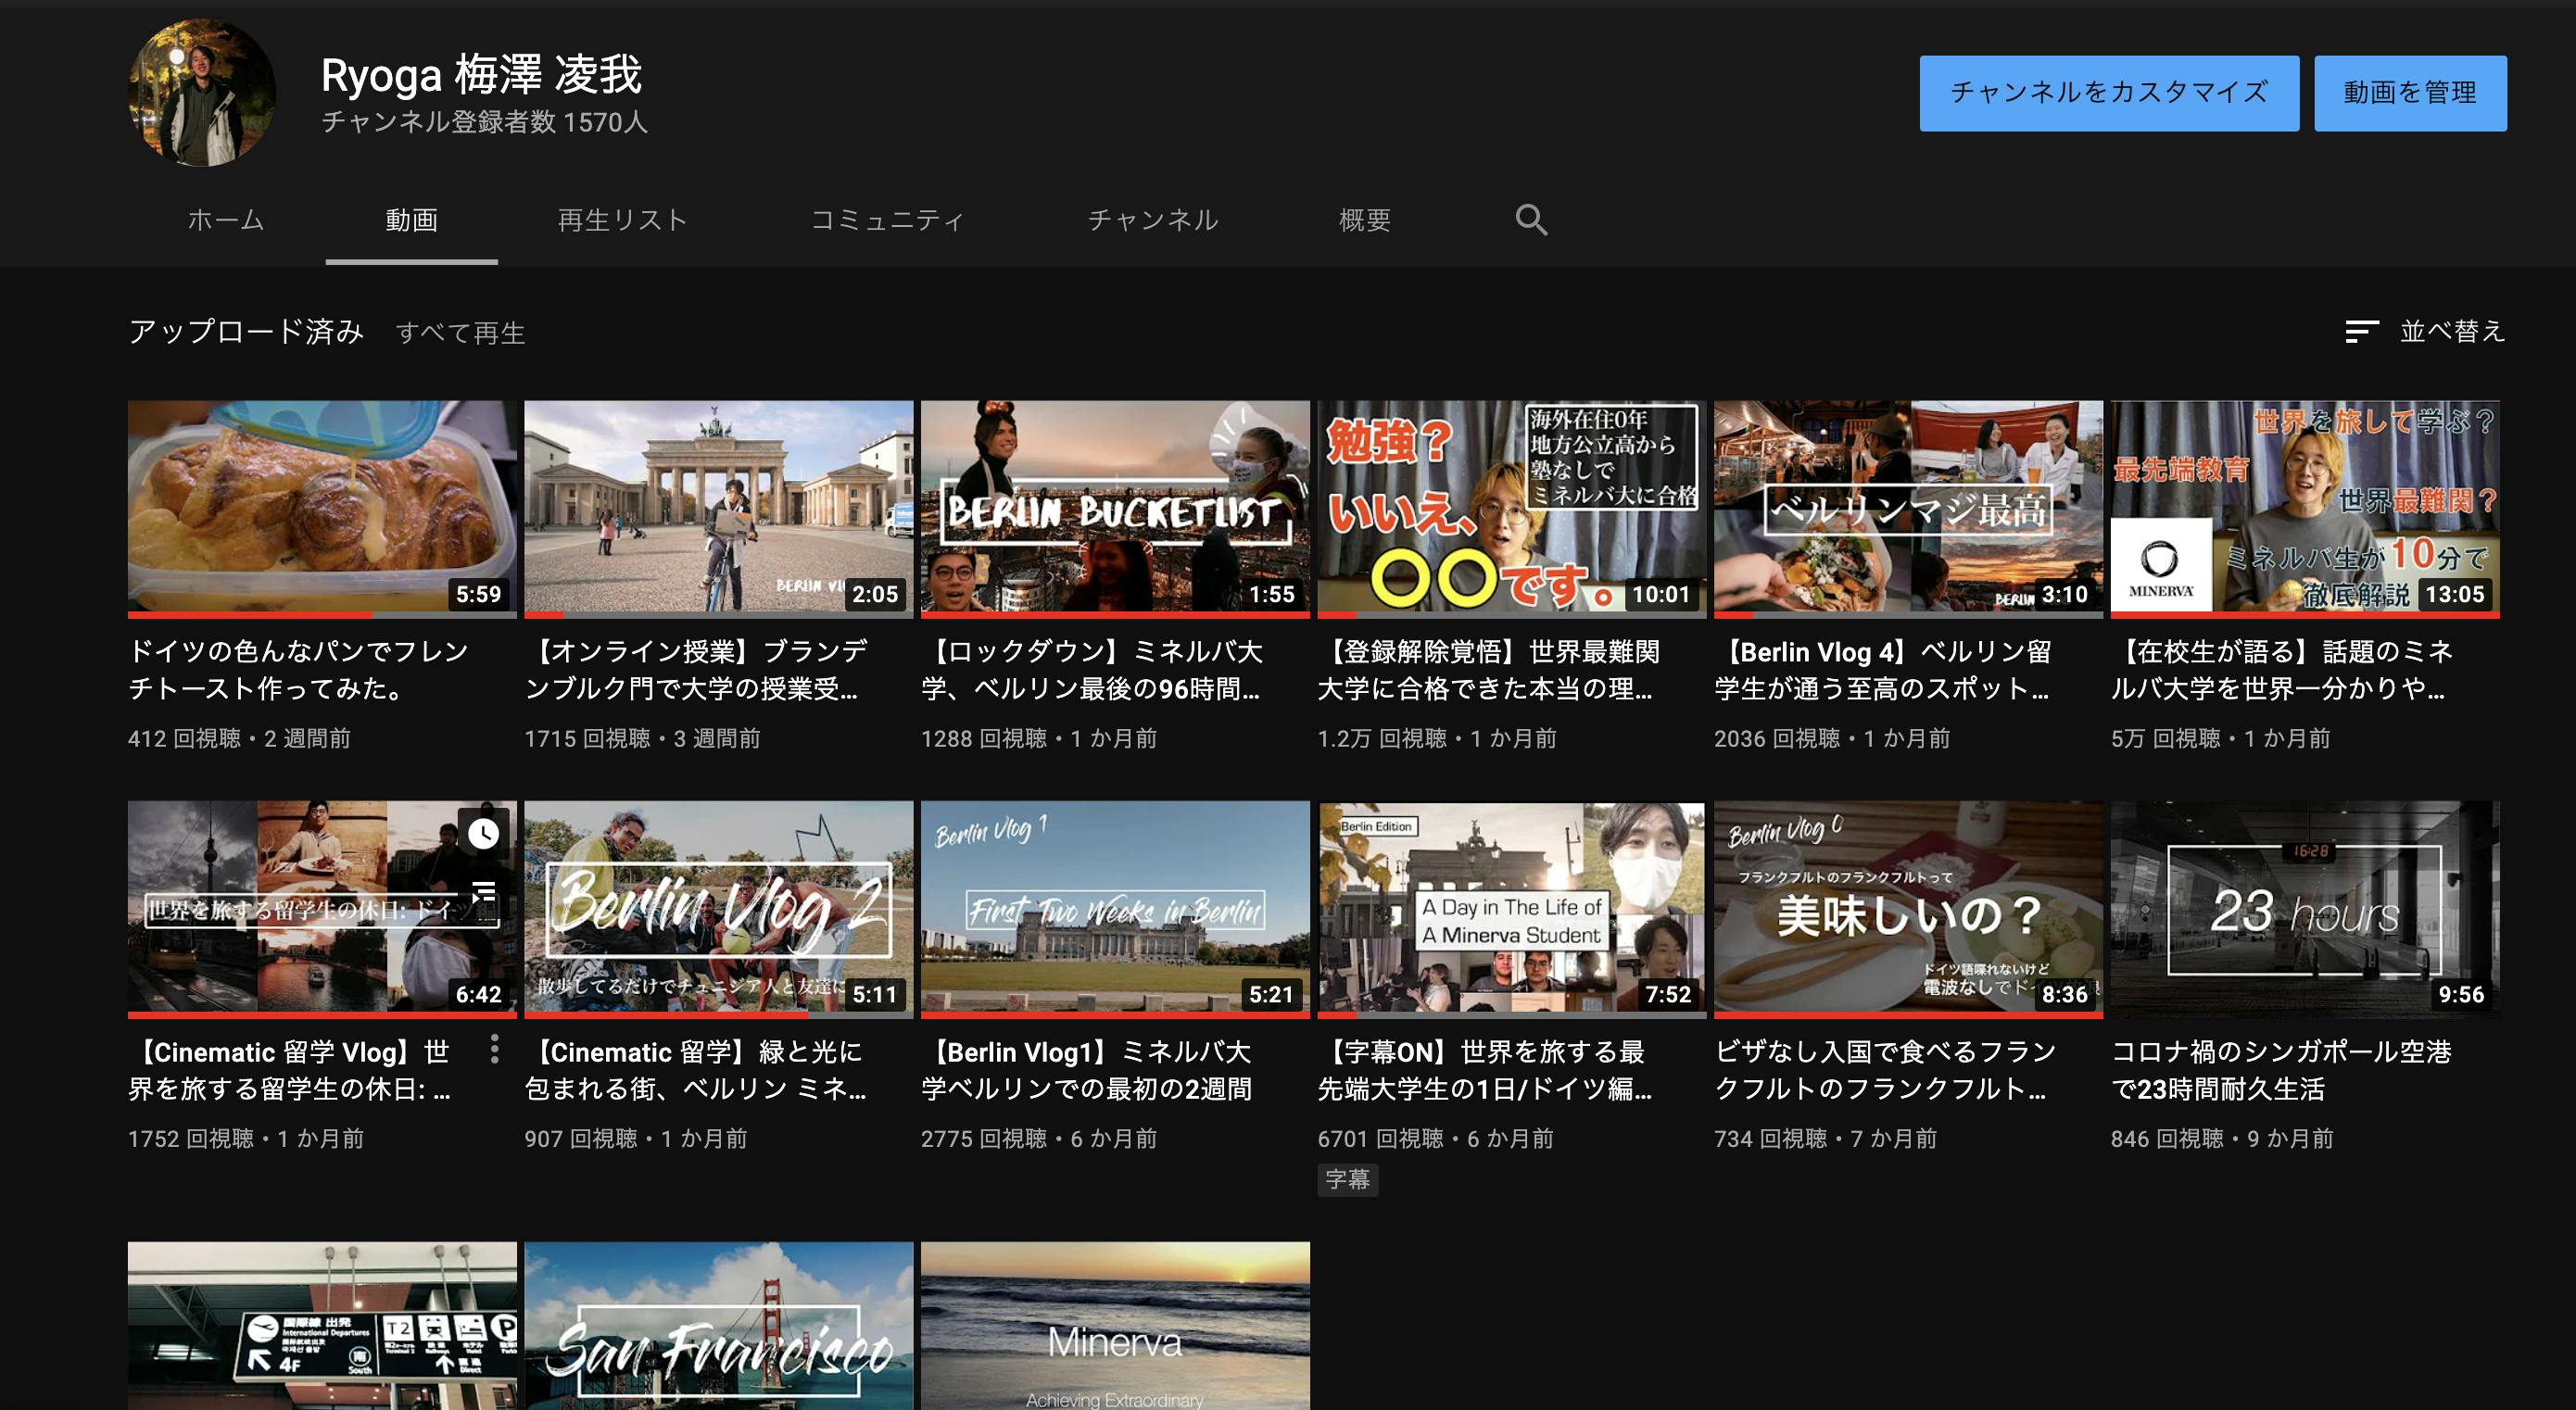Open the Ryoga channel avatar picture
The width and height of the screenshot is (2576, 1410).
[x=202, y=92]
